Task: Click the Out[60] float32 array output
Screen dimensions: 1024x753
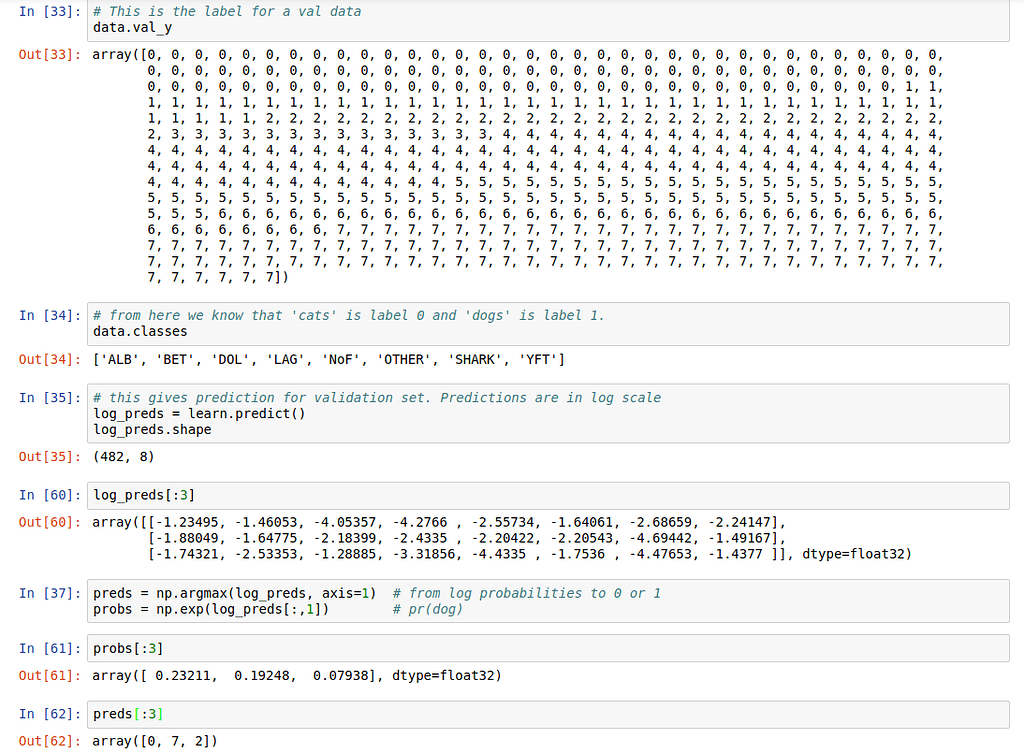Action: click(x=400, y=537)
